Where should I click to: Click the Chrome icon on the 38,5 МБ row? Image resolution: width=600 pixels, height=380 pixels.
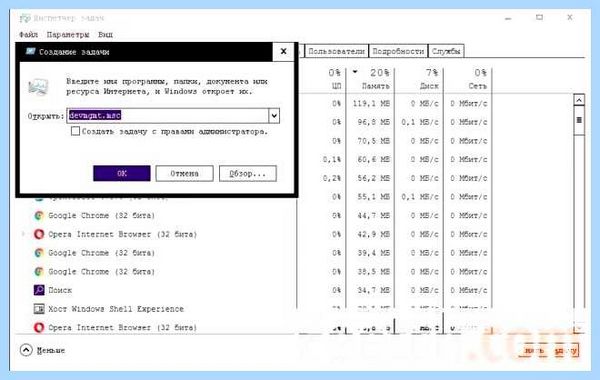tap(39, 271)
